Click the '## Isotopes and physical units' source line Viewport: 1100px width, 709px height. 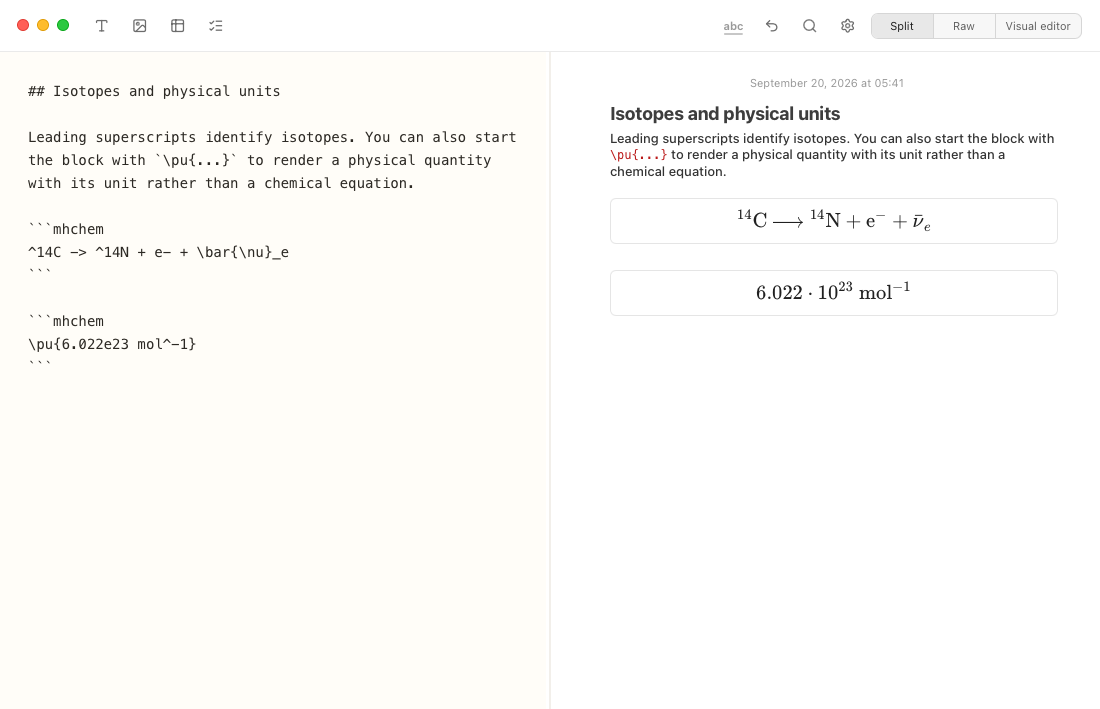coord(154,91)
